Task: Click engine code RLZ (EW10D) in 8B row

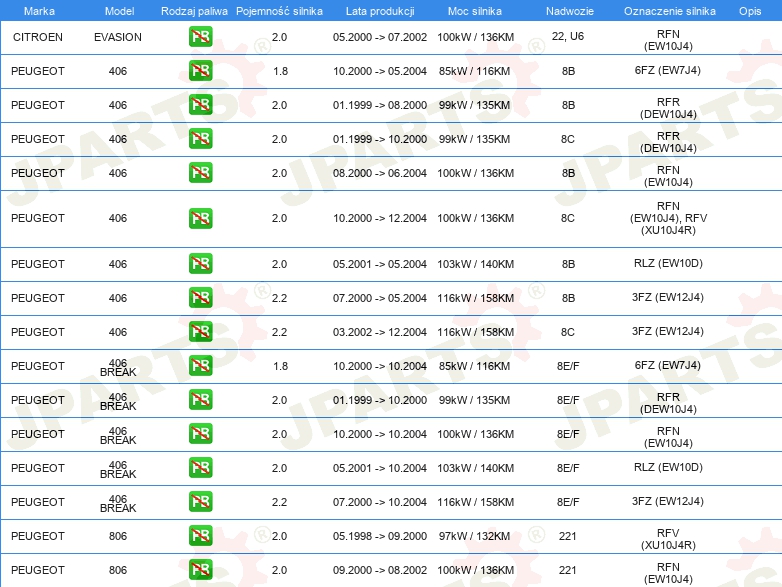Action: pos(668,263)
